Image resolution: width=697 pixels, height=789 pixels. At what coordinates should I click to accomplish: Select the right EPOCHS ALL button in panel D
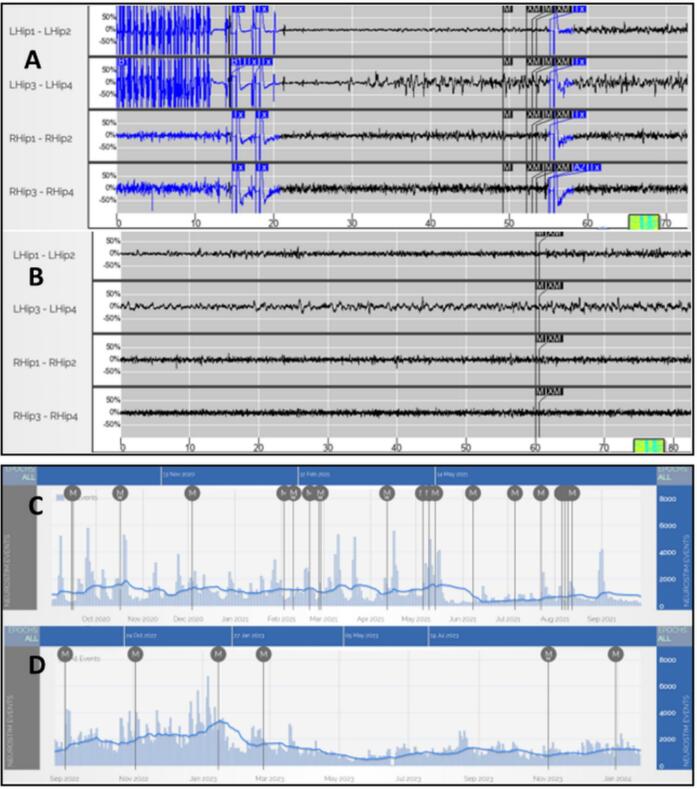pyautogui.click(x=674, y=636)
